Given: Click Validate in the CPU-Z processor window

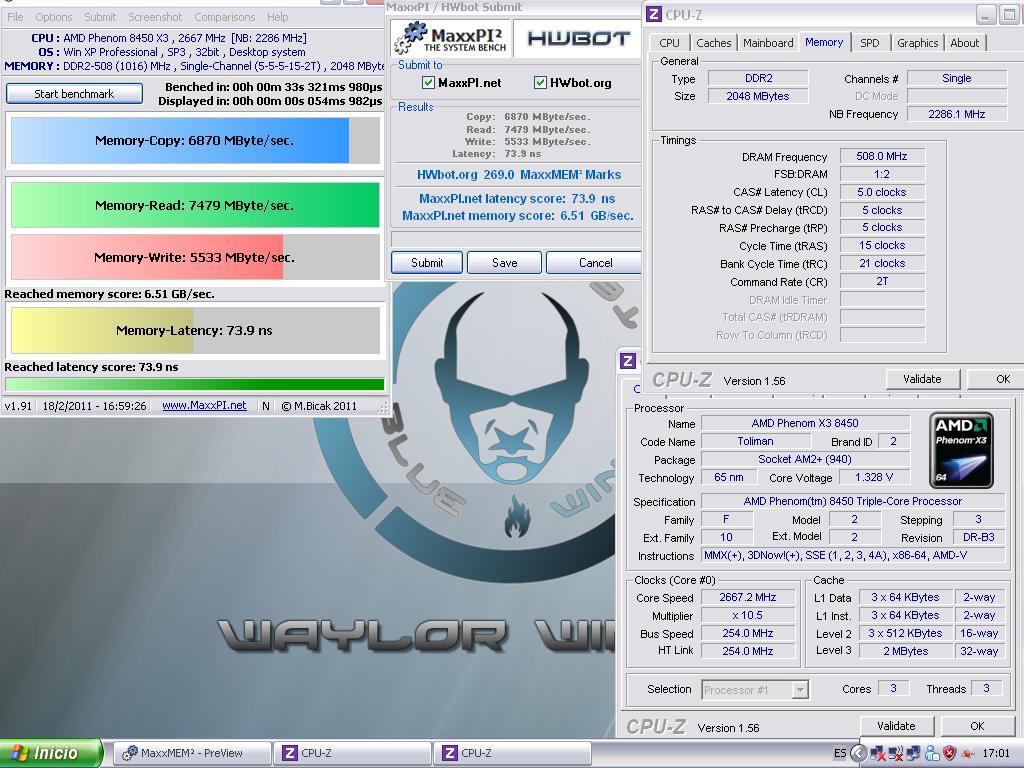Looking at the screenshot, I should point(896,726).
